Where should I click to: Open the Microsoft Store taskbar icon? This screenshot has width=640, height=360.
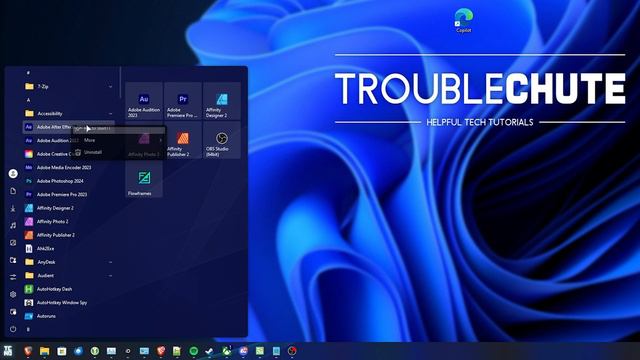pyautogui.click(x=61, y=351)
